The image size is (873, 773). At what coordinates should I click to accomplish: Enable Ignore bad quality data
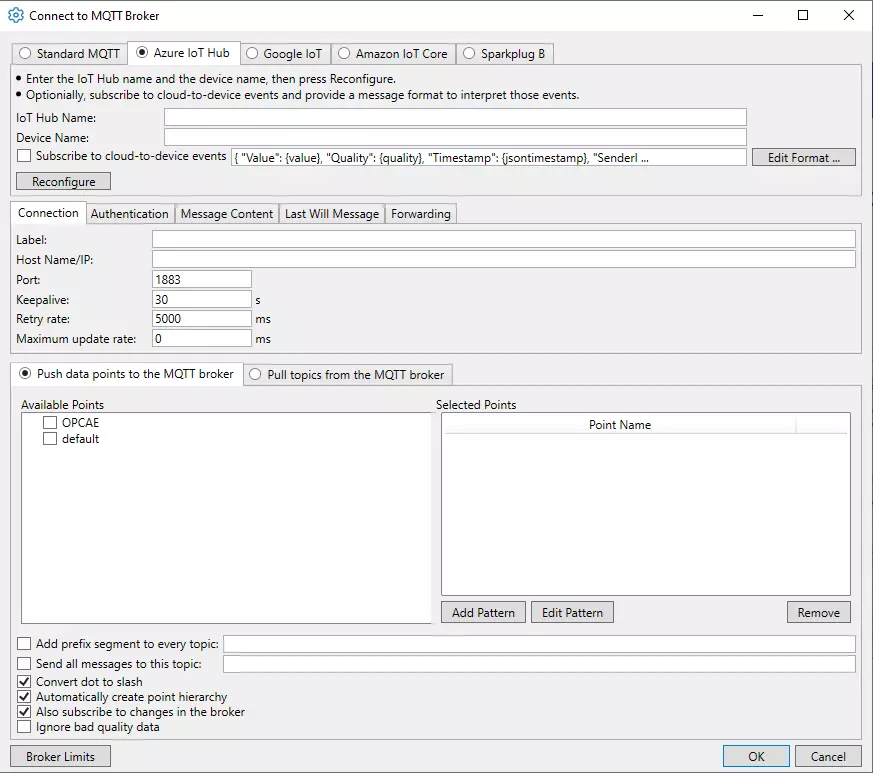coord(24,727)
